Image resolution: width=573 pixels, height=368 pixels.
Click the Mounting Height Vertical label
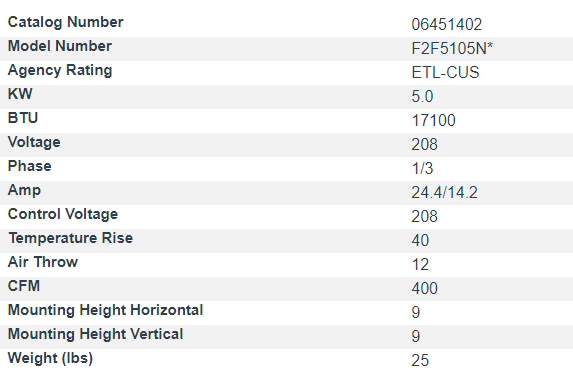point(95,334)
